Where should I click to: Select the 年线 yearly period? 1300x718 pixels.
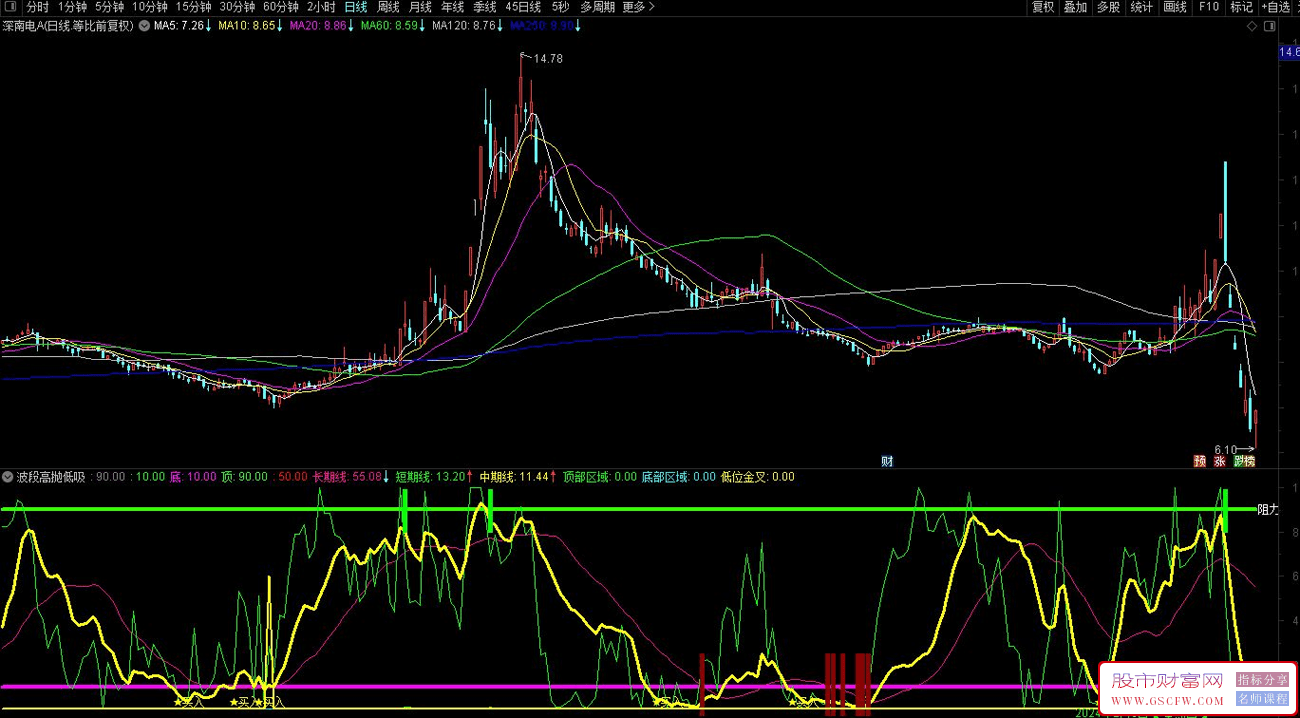[x=453, y=7]
